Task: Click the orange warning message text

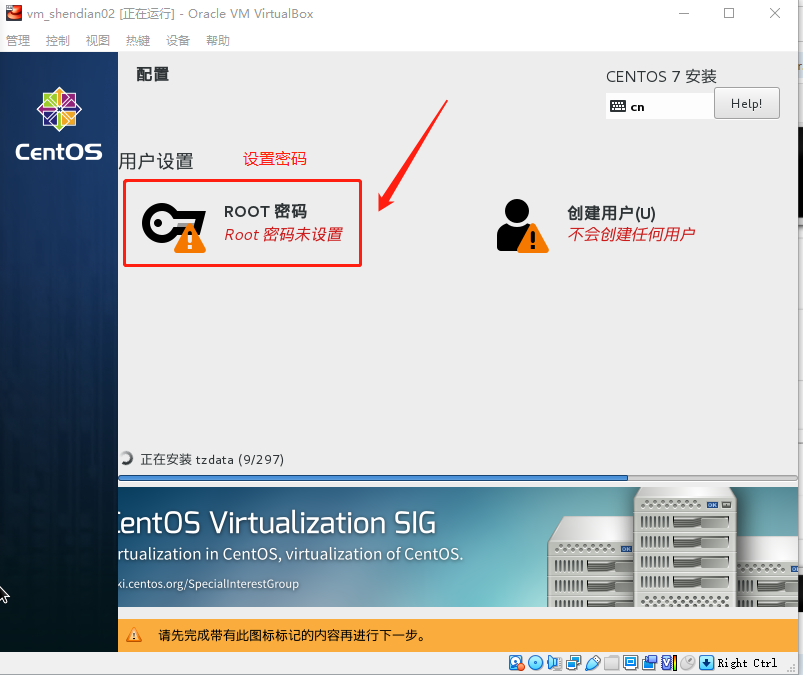Action: point(292,635)
